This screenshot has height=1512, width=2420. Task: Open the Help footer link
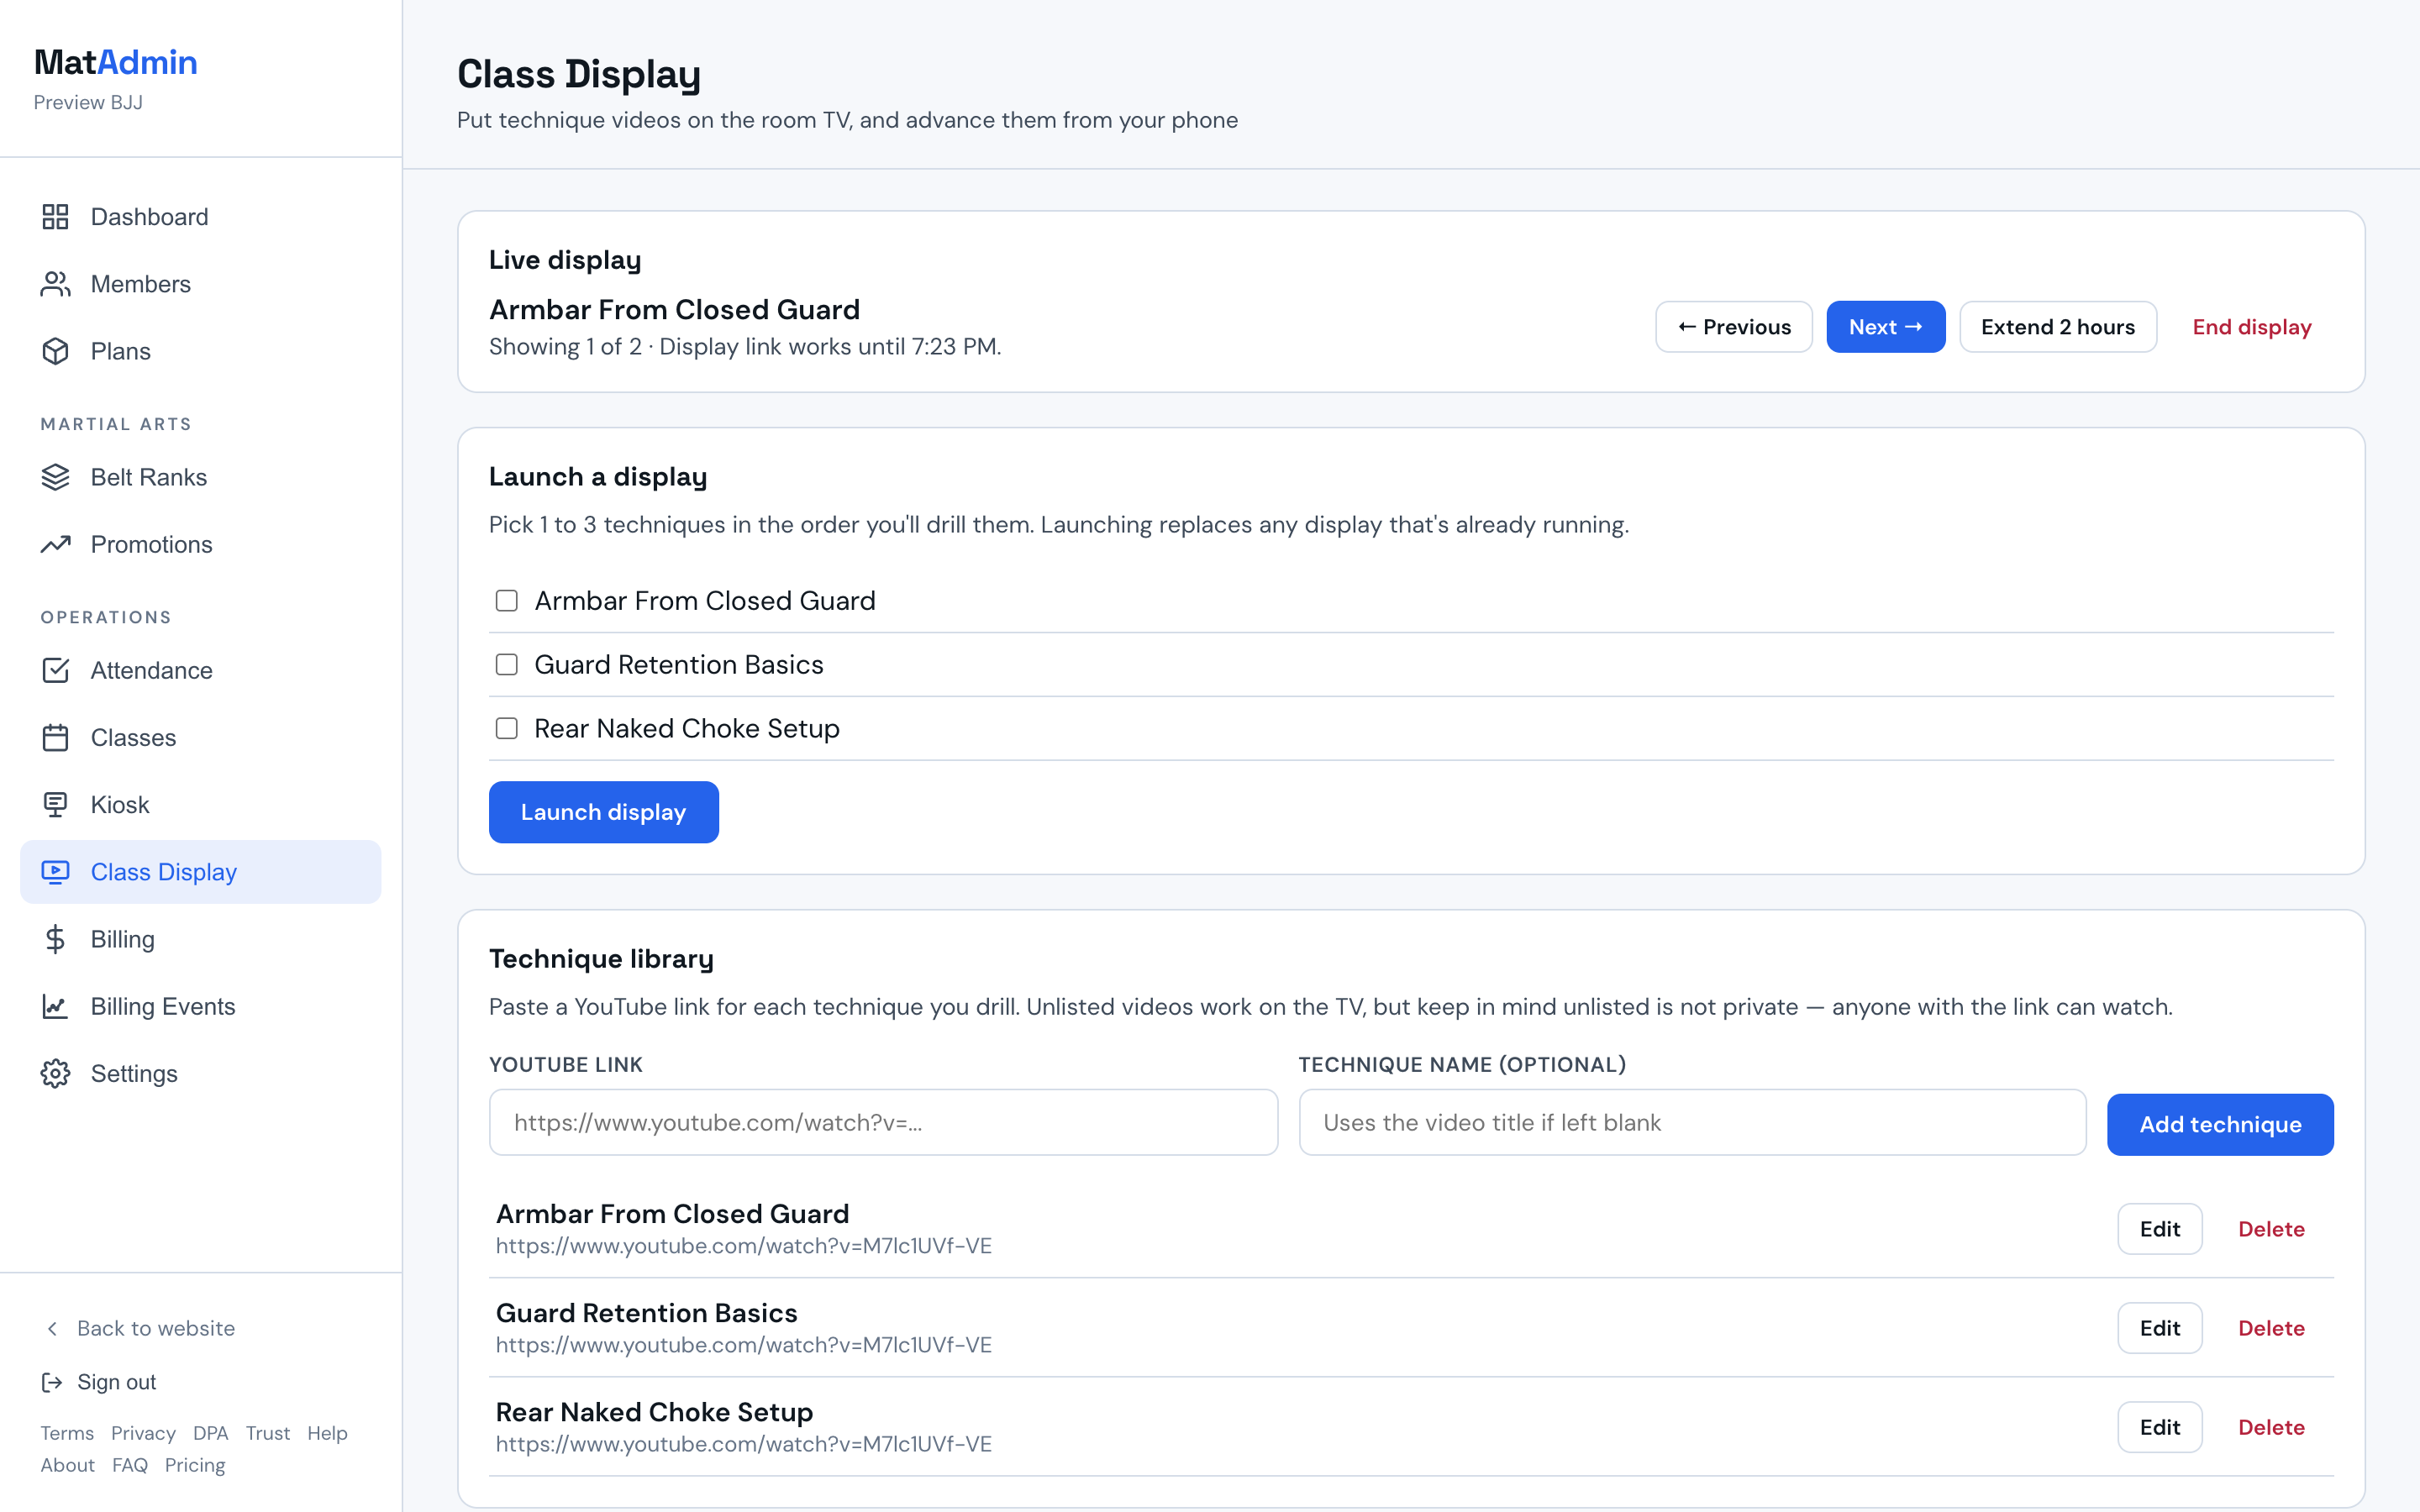point(327,1433)
